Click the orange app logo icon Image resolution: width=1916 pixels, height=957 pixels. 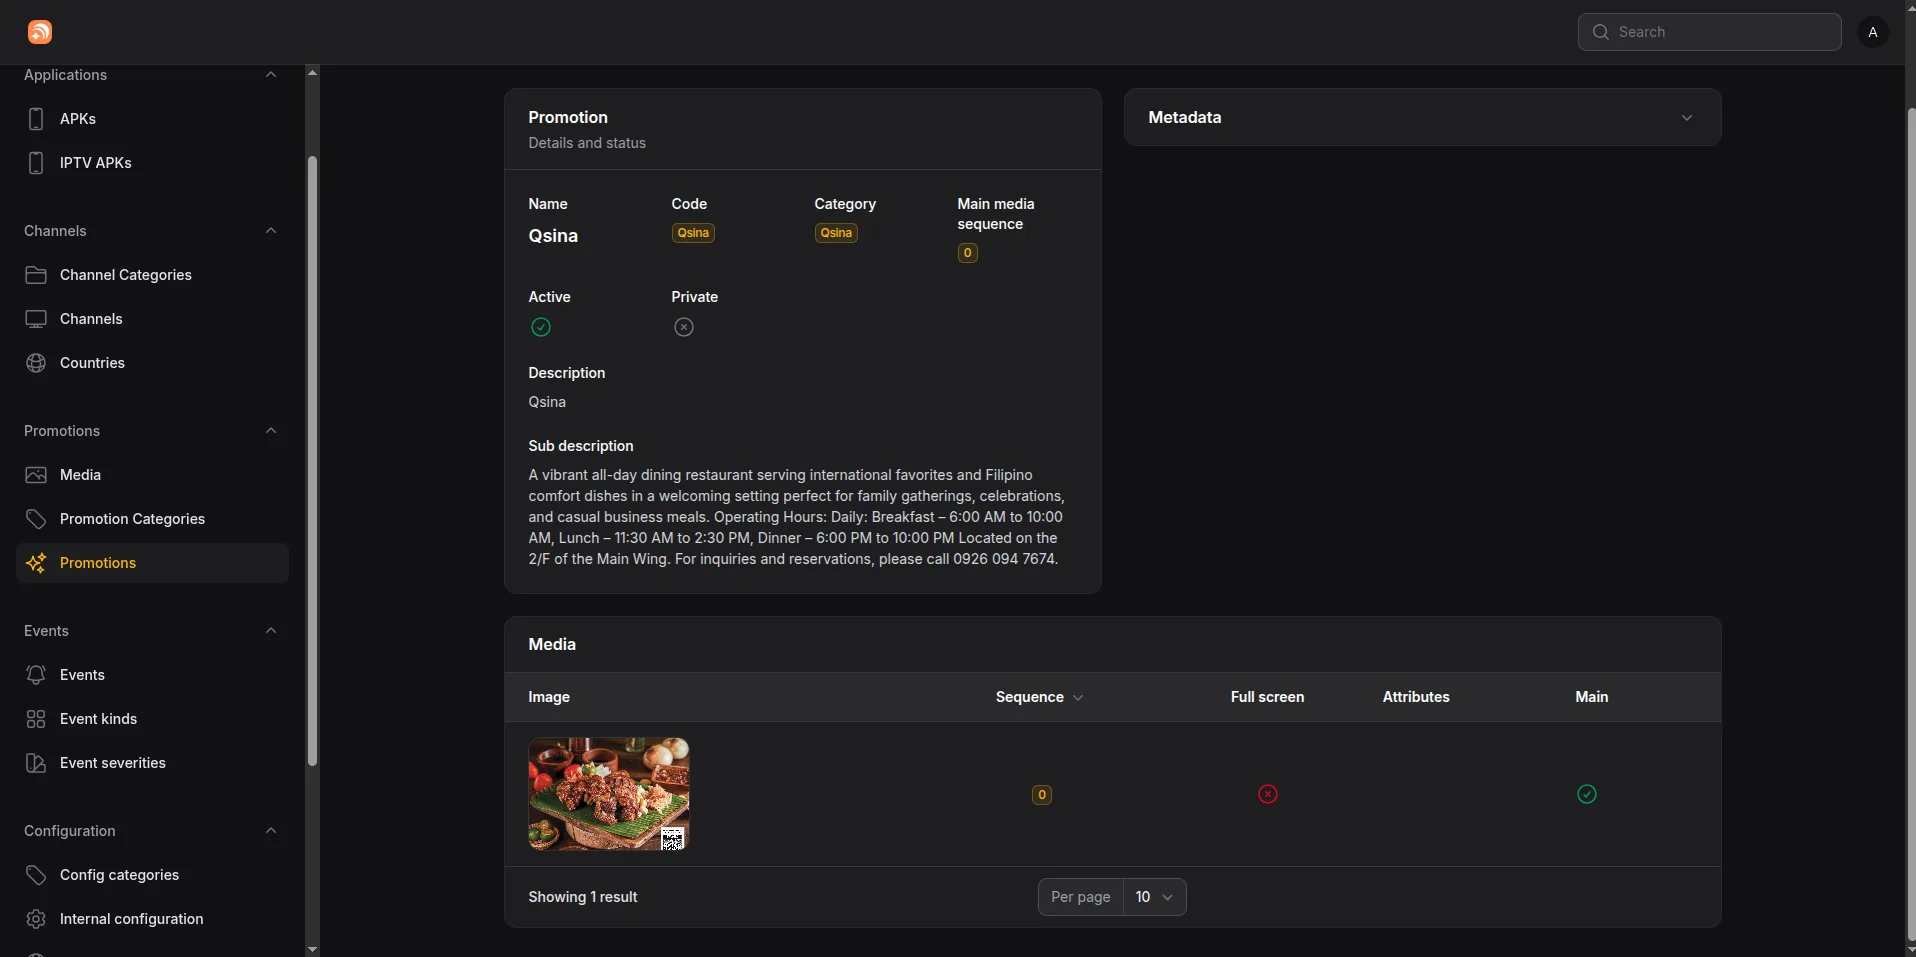point(40,32)
